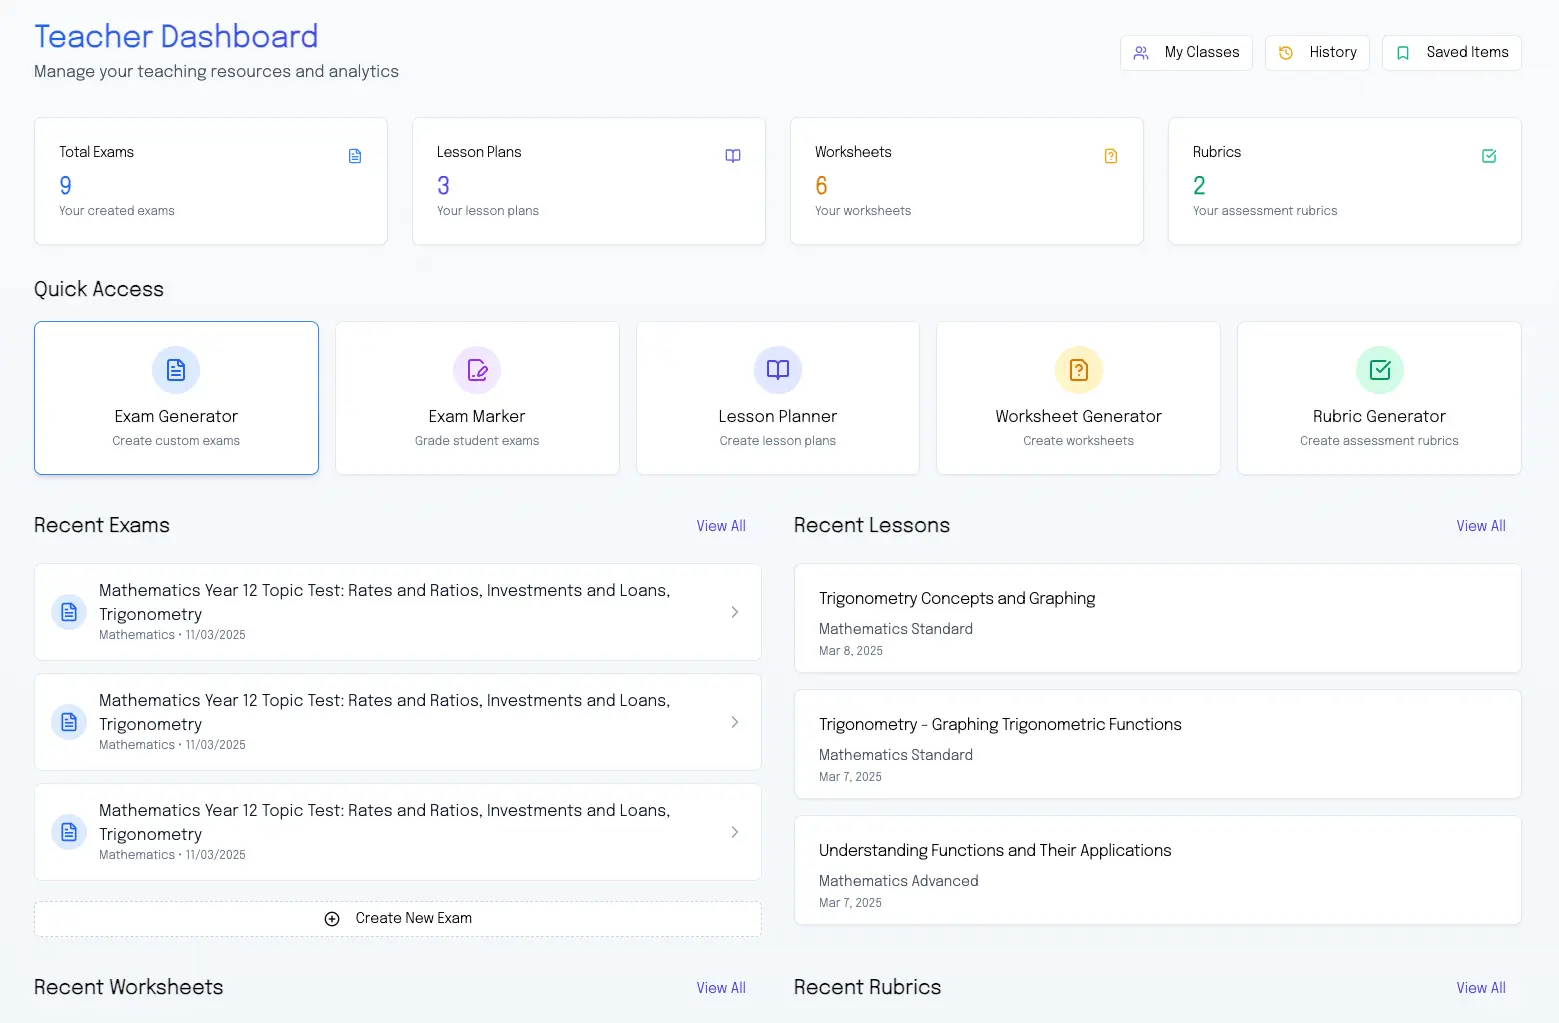Screen dimensions: 1559x1023
Task: Click the Saved Items bookmark icon
Action: 1403,53
